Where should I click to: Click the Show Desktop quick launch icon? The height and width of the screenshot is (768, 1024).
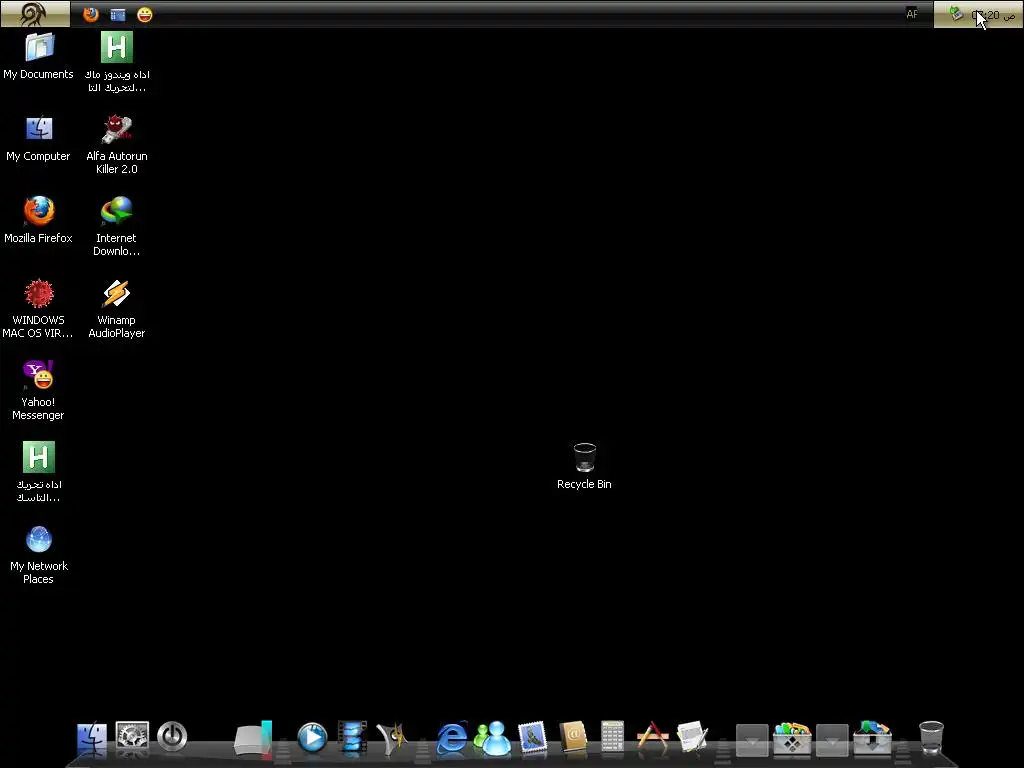pyautogui.click(x=118, y=14)
